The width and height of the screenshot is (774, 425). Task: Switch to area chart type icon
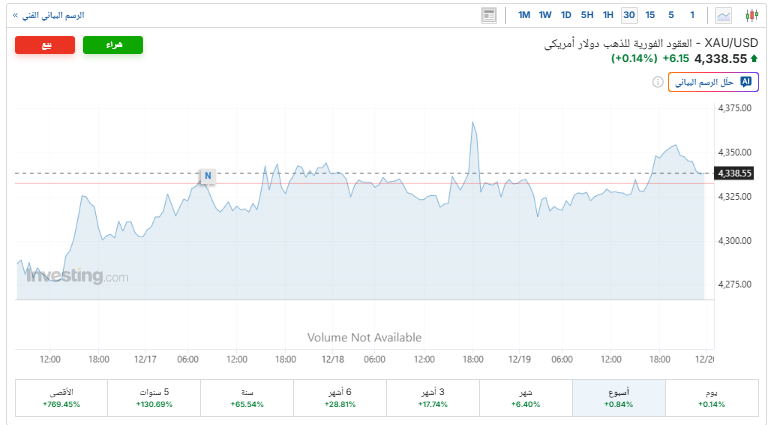(724, 15)
